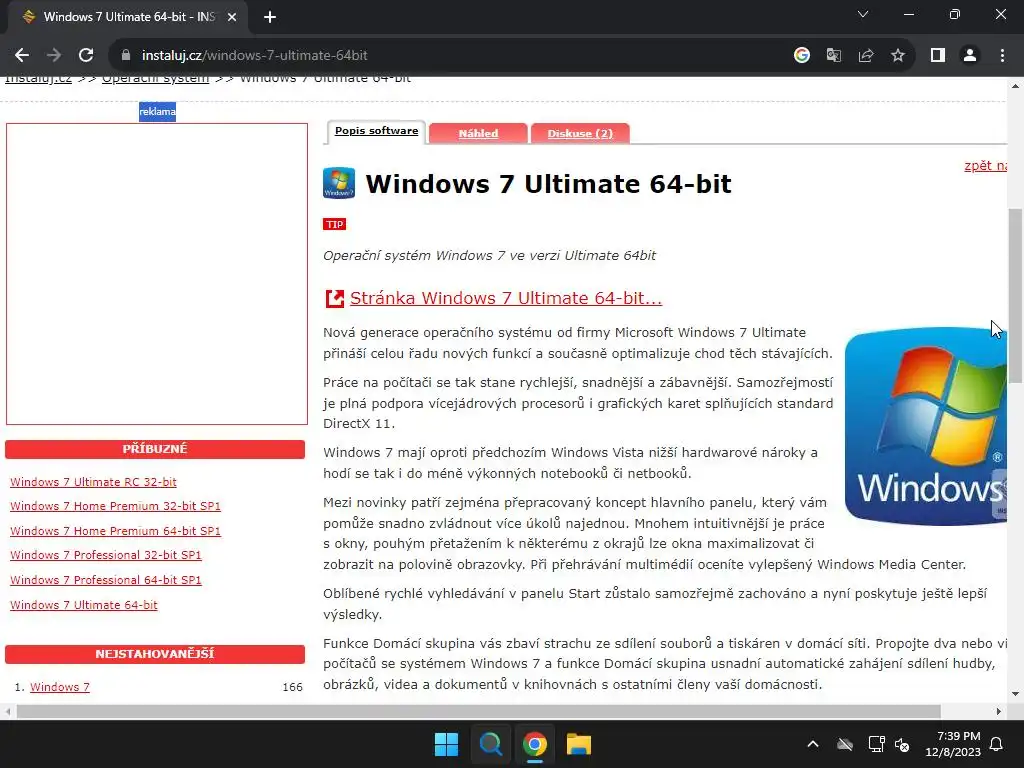Screen dimensions: 1024x768
Task: Open Windows 7 Professional 64-bit SP1
Action: 106,580
